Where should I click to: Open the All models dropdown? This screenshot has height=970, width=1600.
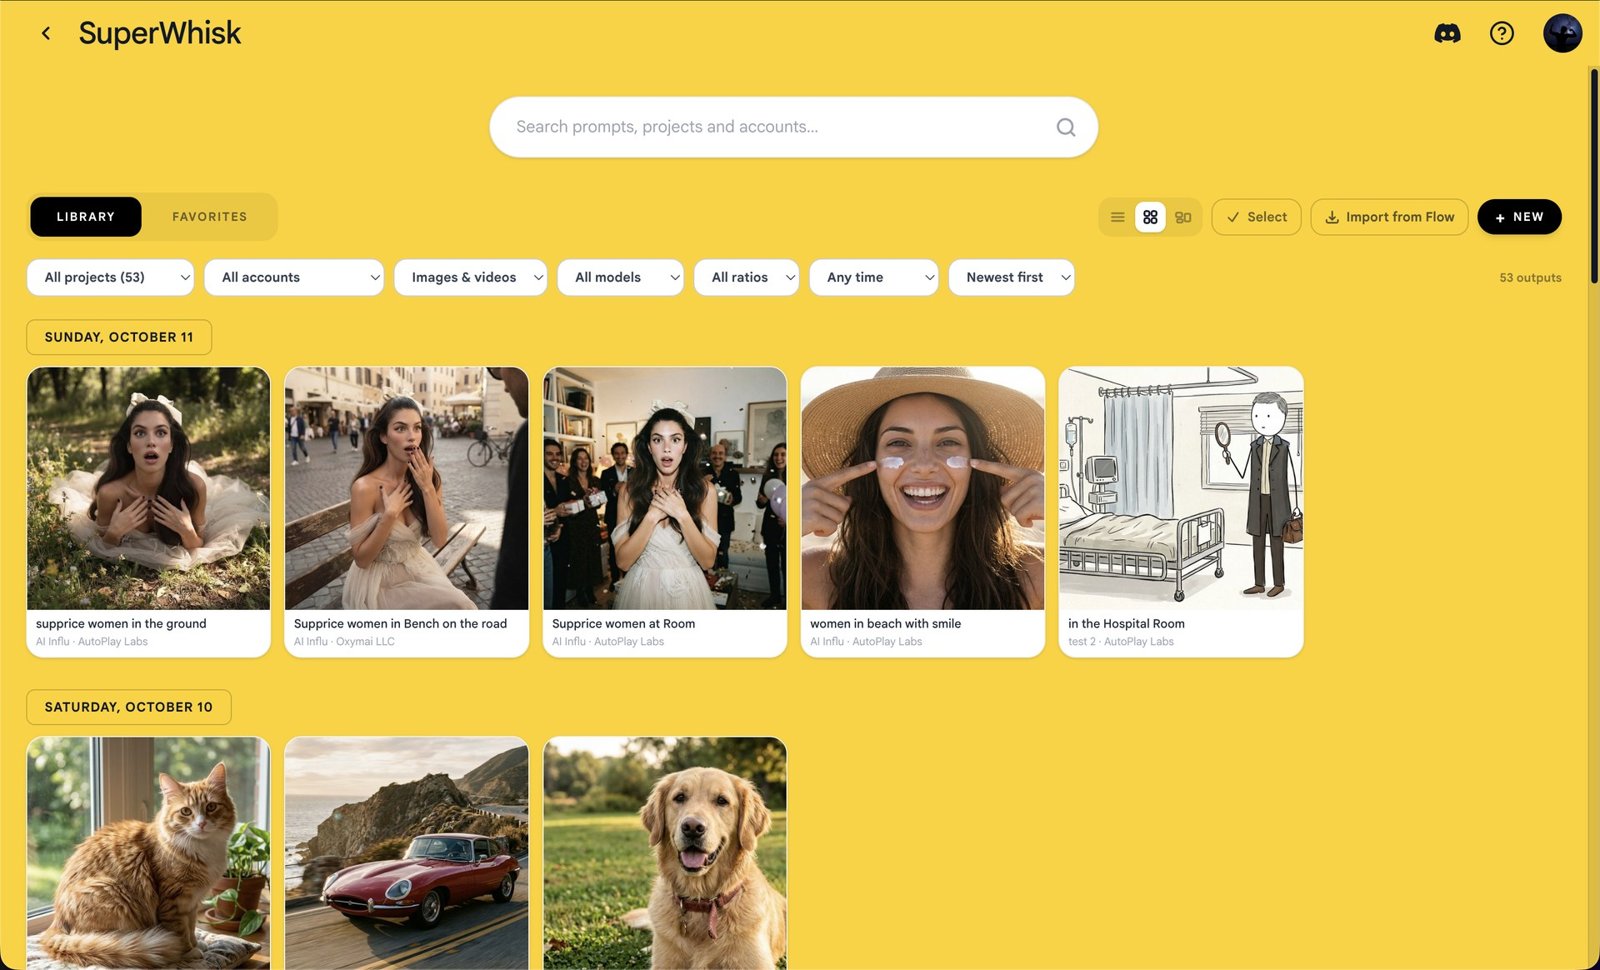point(620,277)
